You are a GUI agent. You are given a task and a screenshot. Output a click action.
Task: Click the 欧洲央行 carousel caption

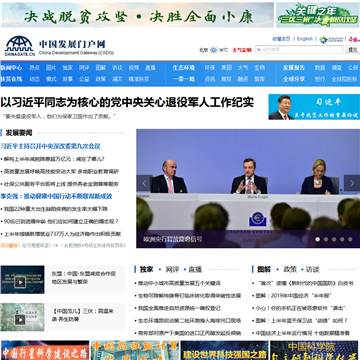[x=173, y=239]
